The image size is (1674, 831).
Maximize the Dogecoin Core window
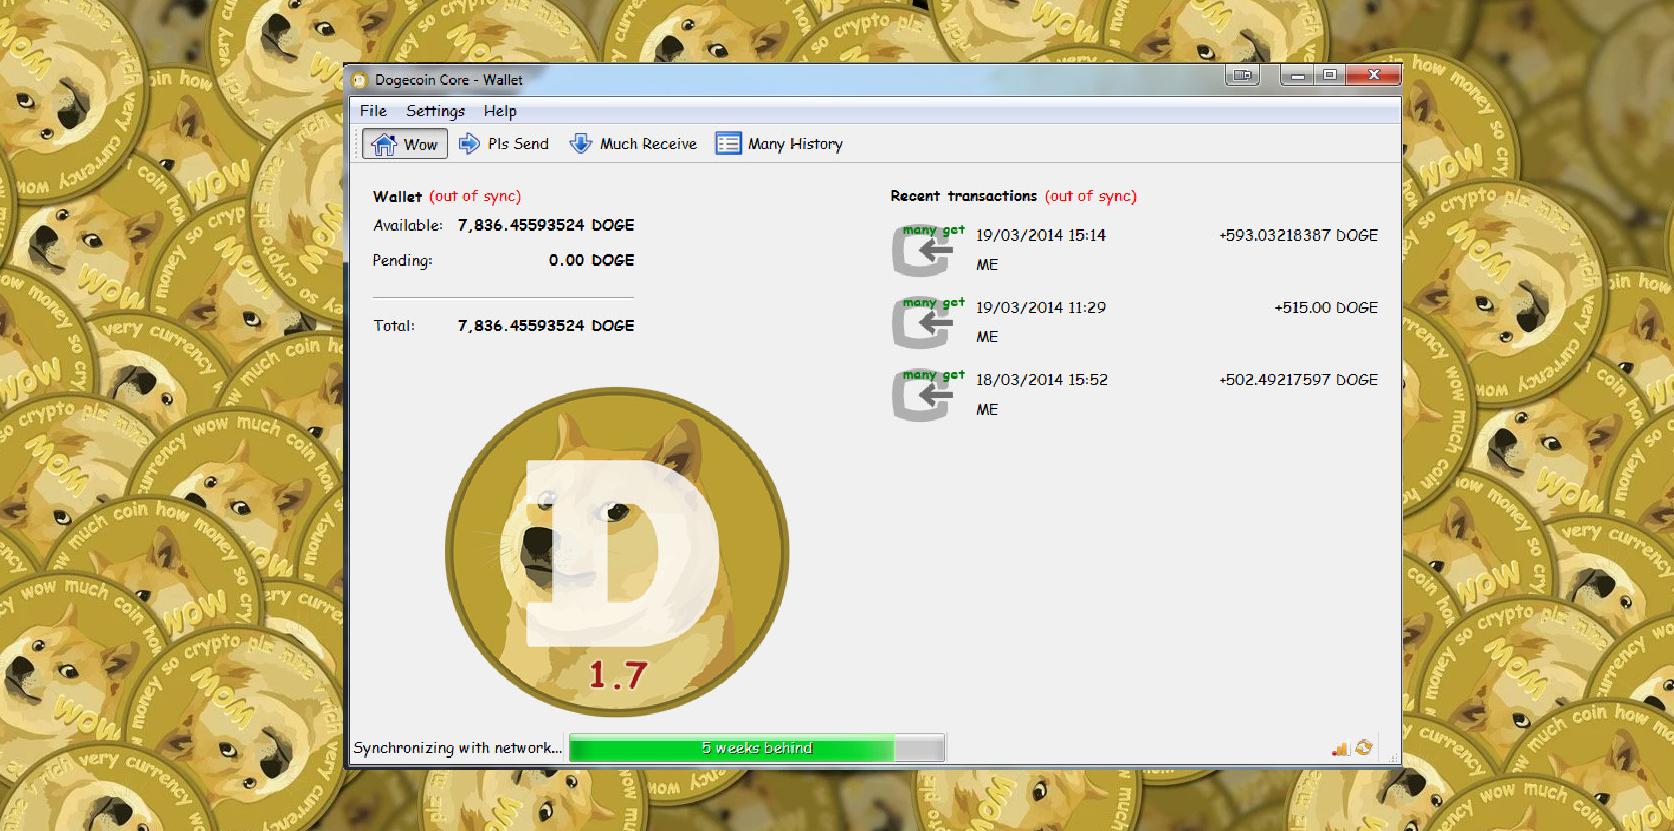[x=1329, y=75]
